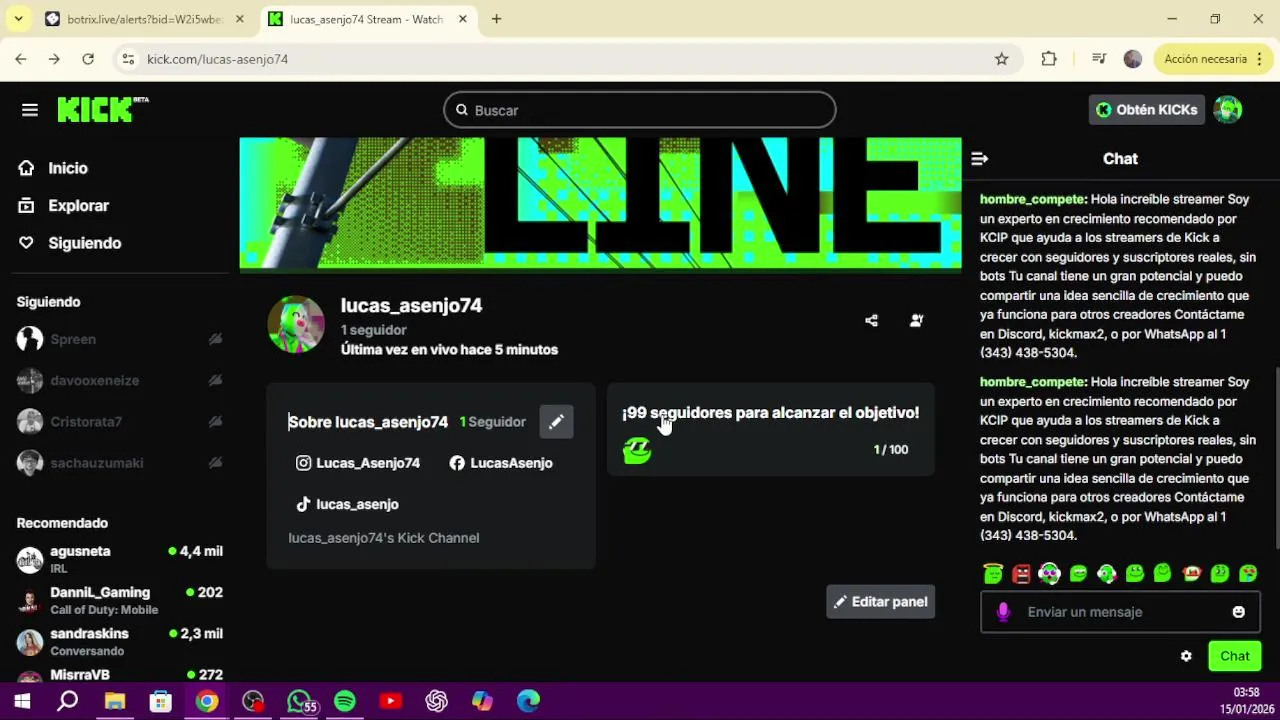The width and height of the screenshot is (1280, 720).
Task: Open site information icon in address bar
Action: point(128,59)
